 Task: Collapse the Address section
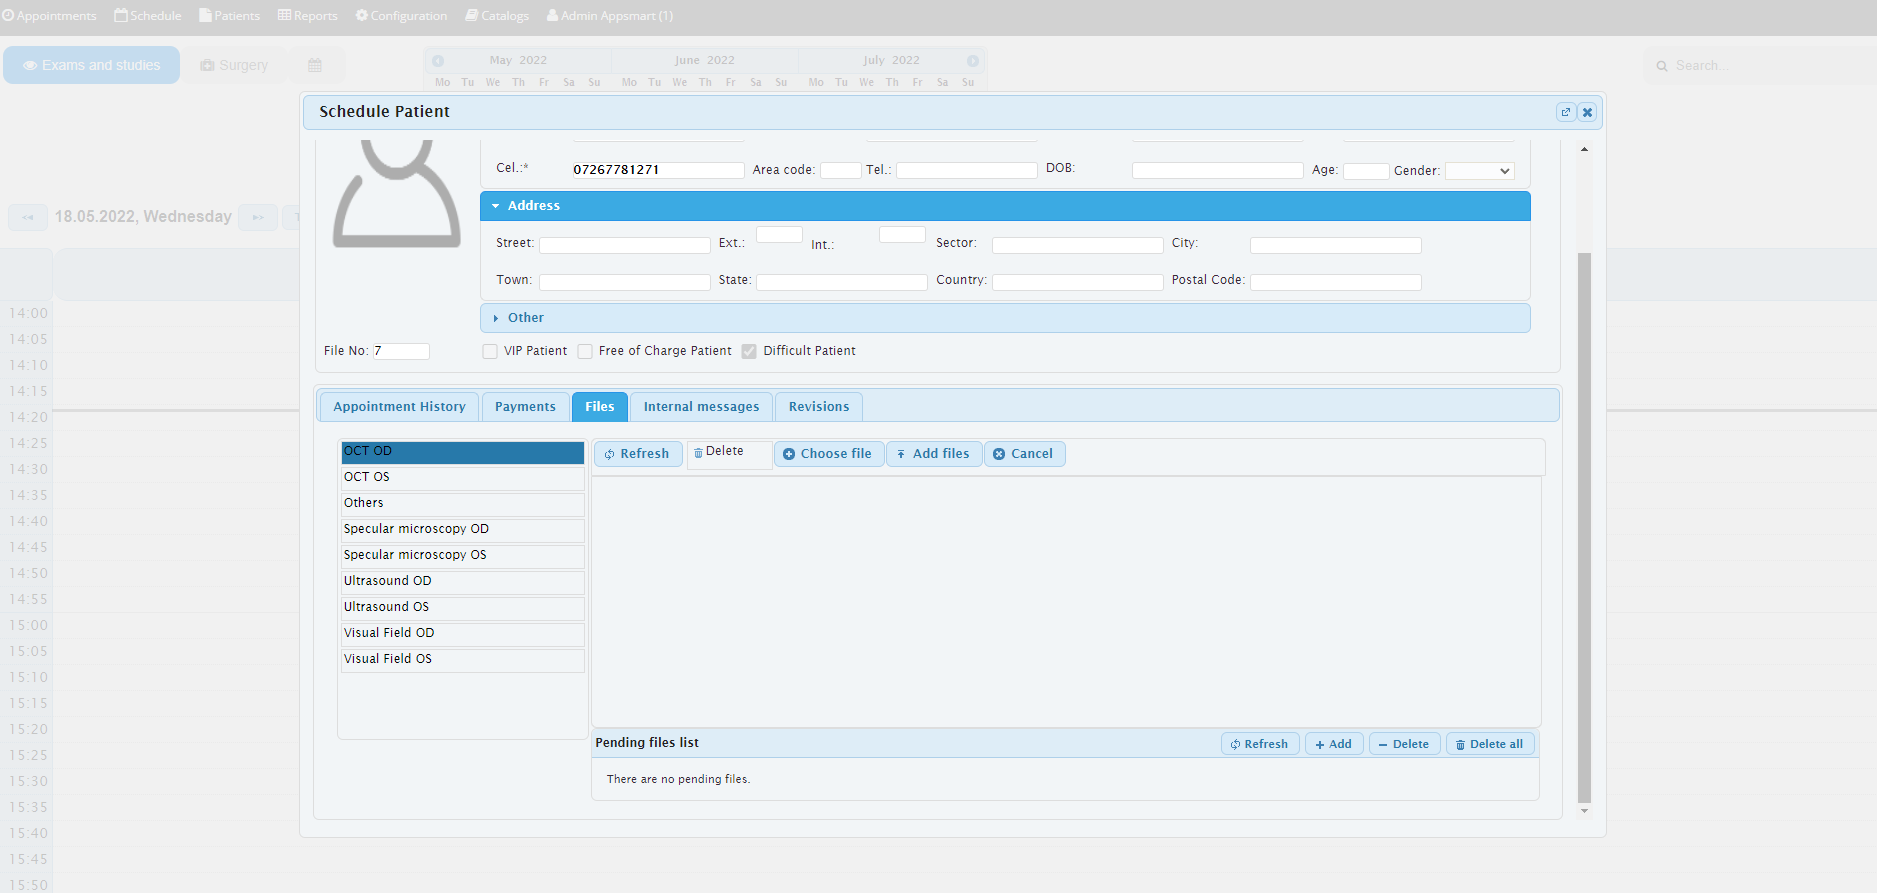pos(1005,206)
